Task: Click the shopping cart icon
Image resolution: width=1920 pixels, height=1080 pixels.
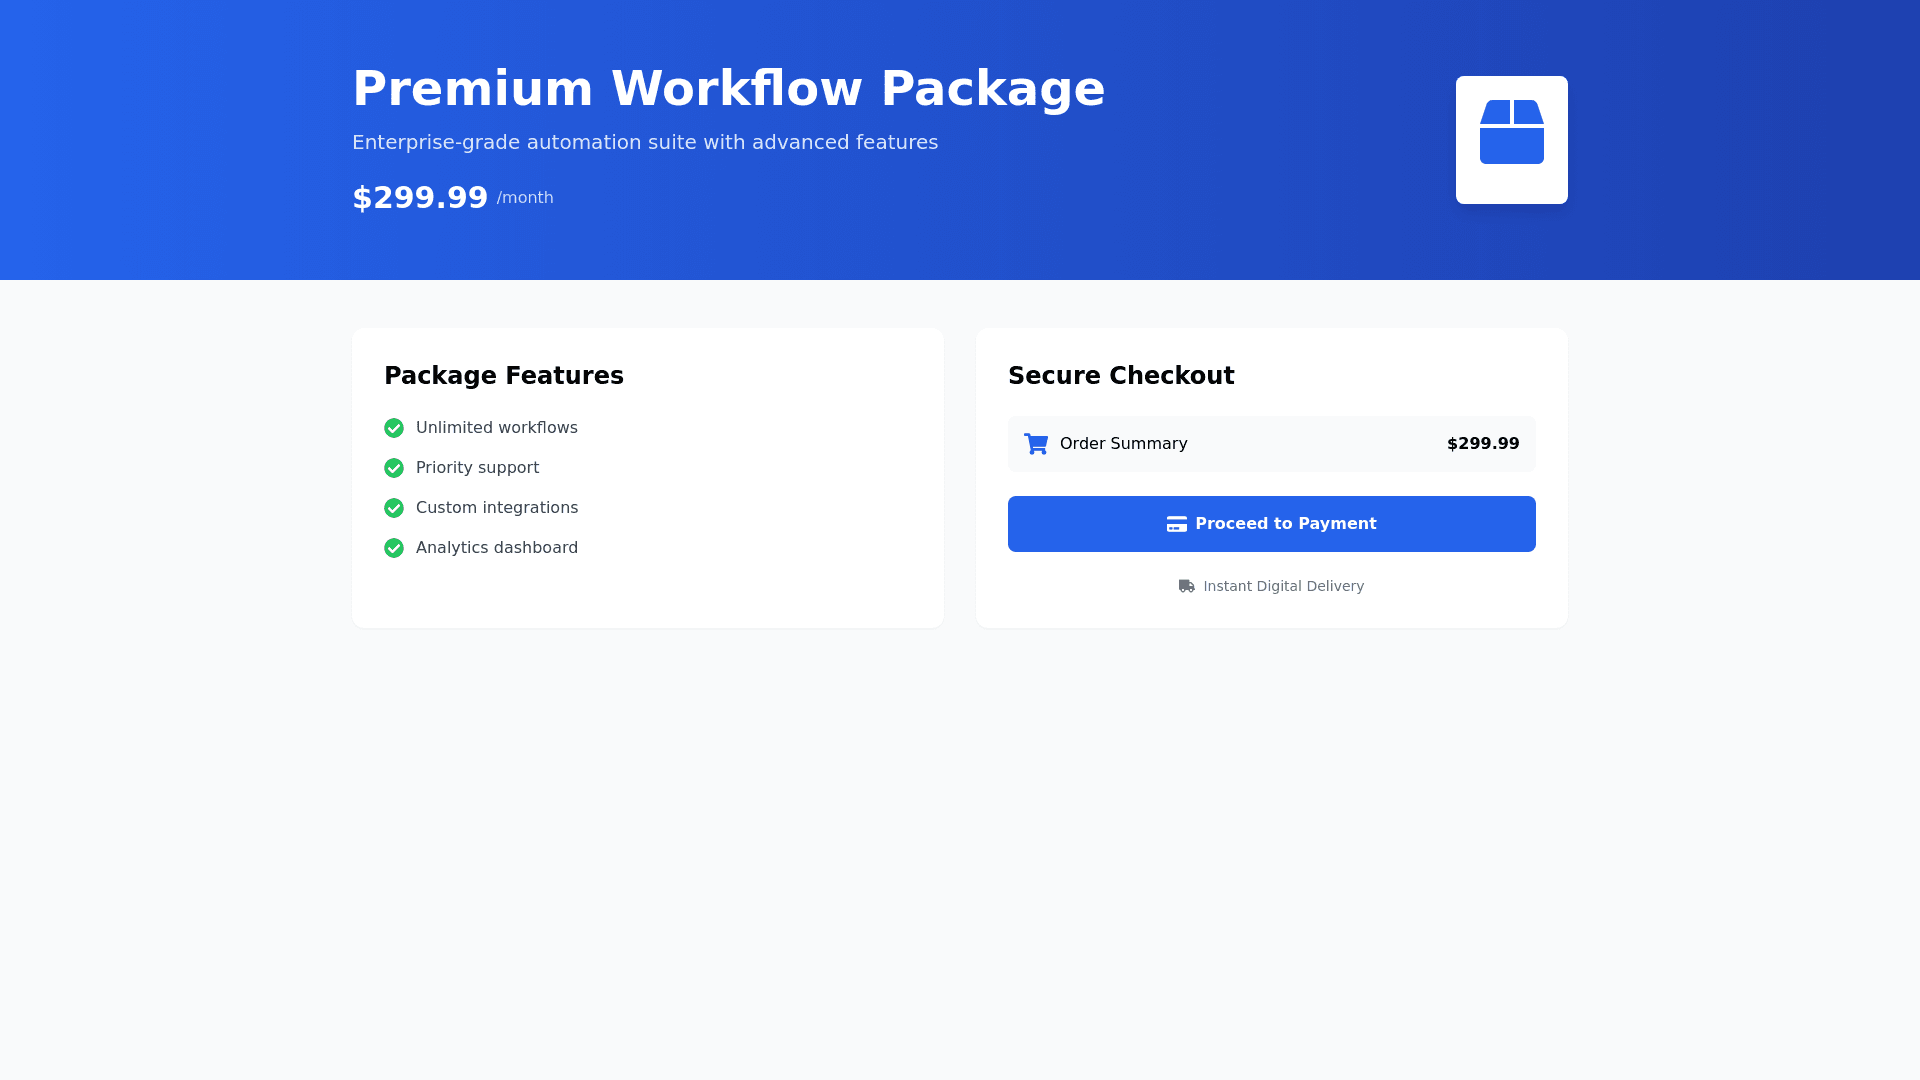Action: tap(1036, 444)
